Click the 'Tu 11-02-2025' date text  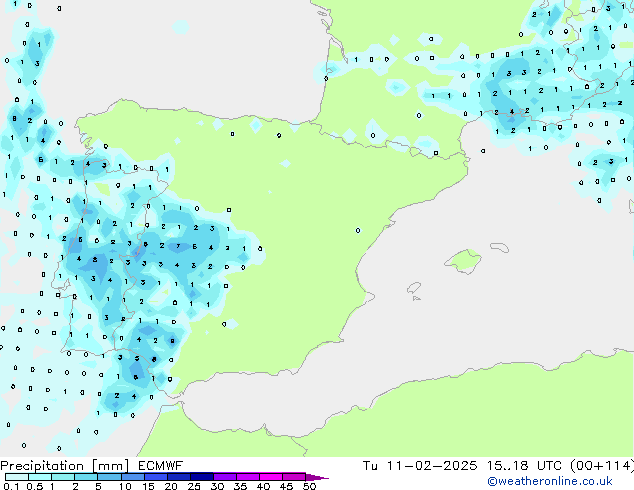pos(420,466)
